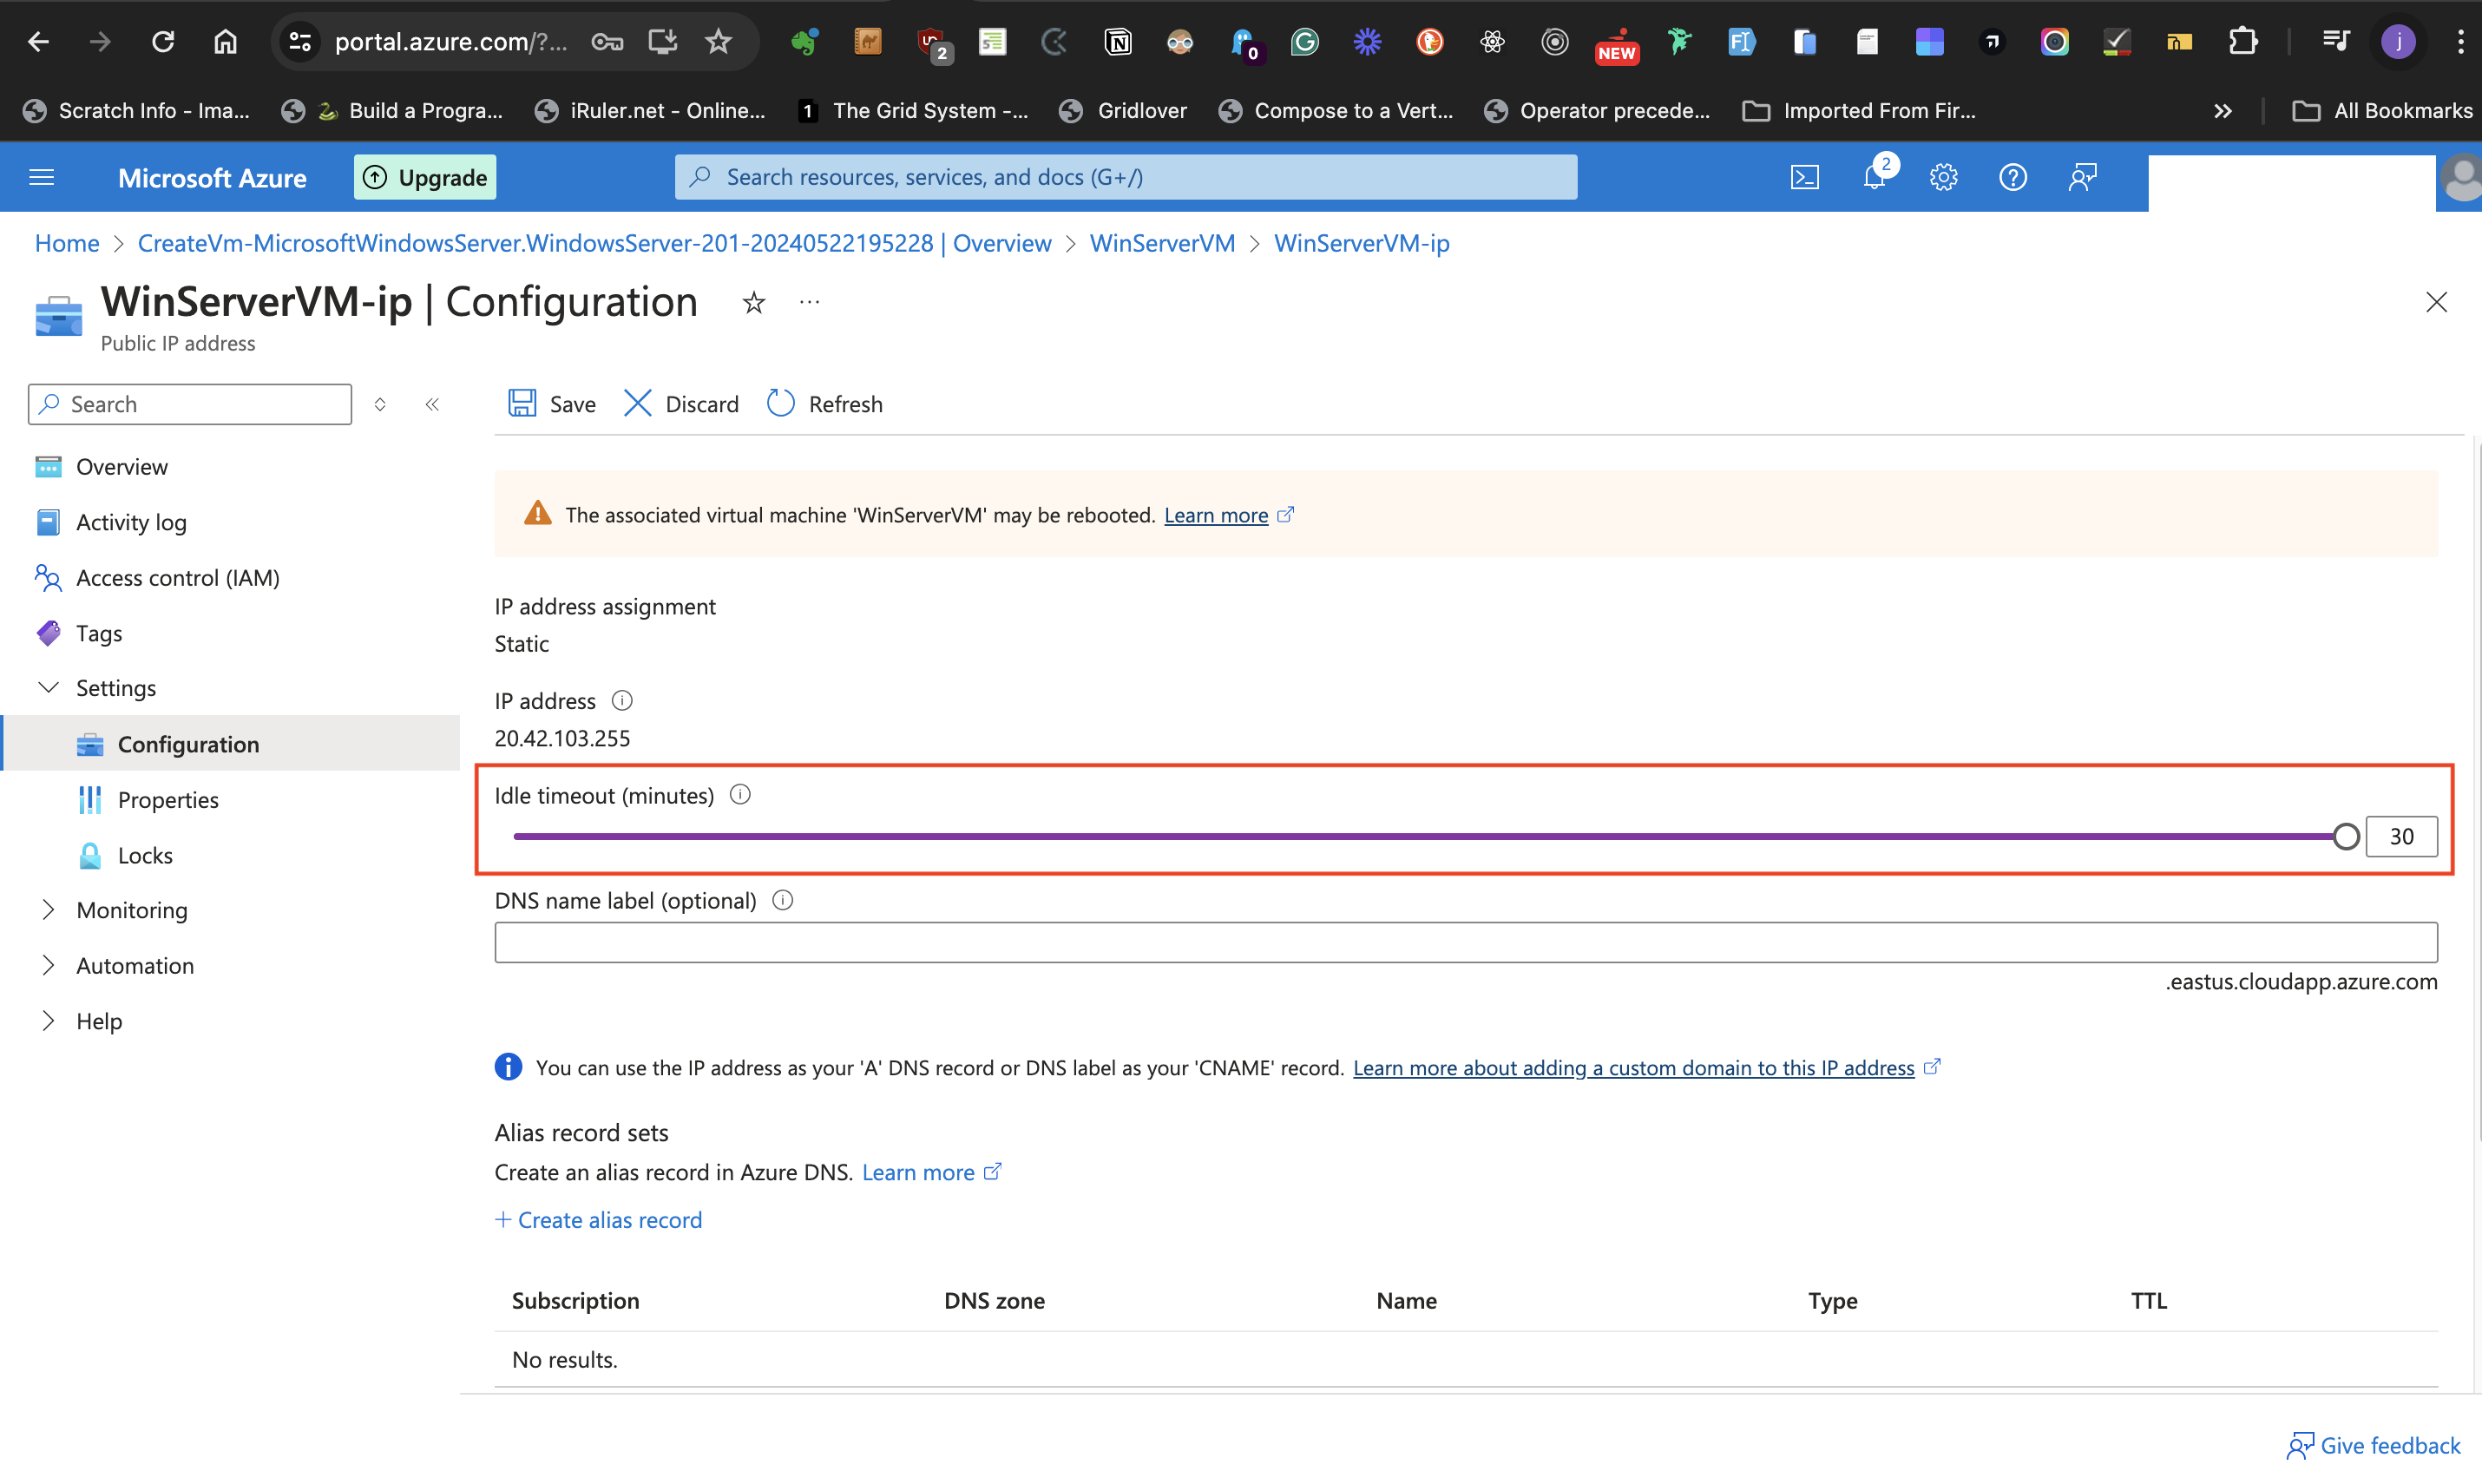Click the IP address info icon
2482x1484 pixels.
click(x=622, y=700)
